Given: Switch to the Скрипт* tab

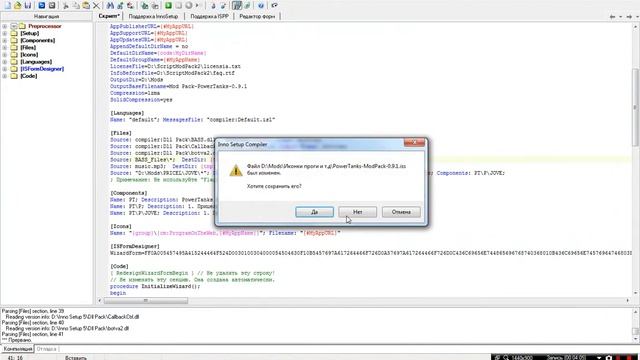Looking at the screenshot, I should [x=109, y=16].
